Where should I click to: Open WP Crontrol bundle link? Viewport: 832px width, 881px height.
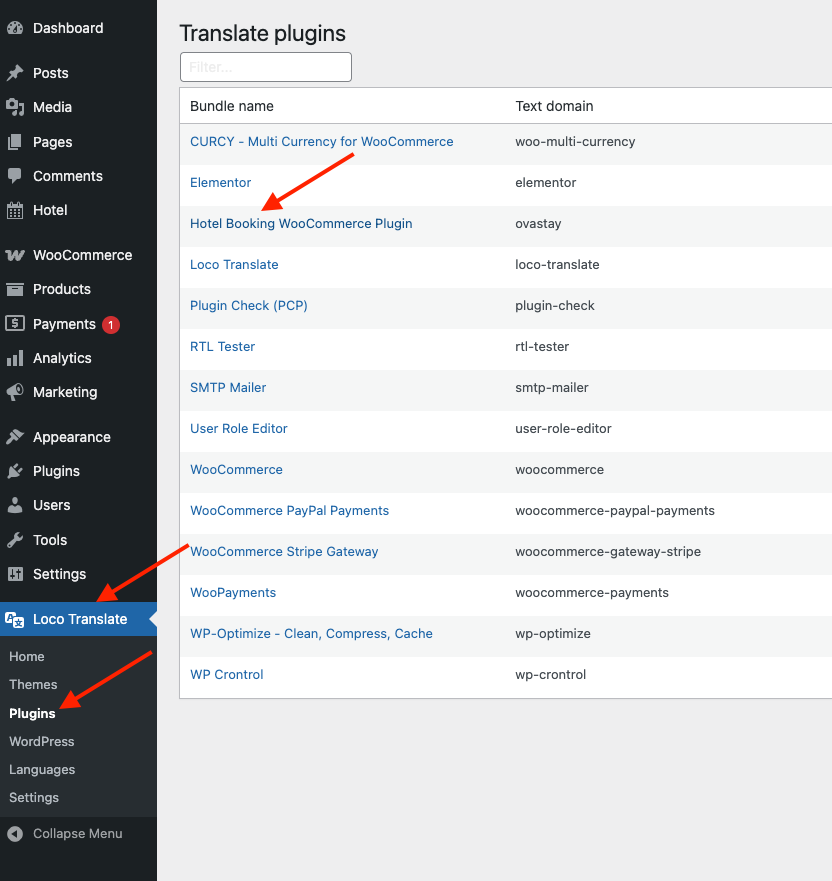[227, 675]
